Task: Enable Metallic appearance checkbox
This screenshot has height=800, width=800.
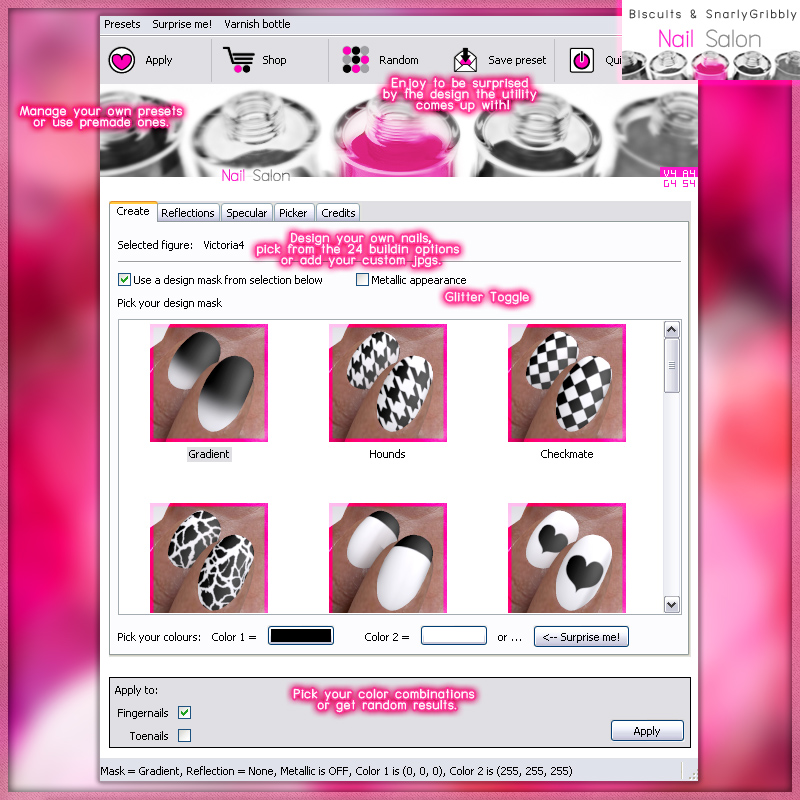Action: click(x=362, y=280)
